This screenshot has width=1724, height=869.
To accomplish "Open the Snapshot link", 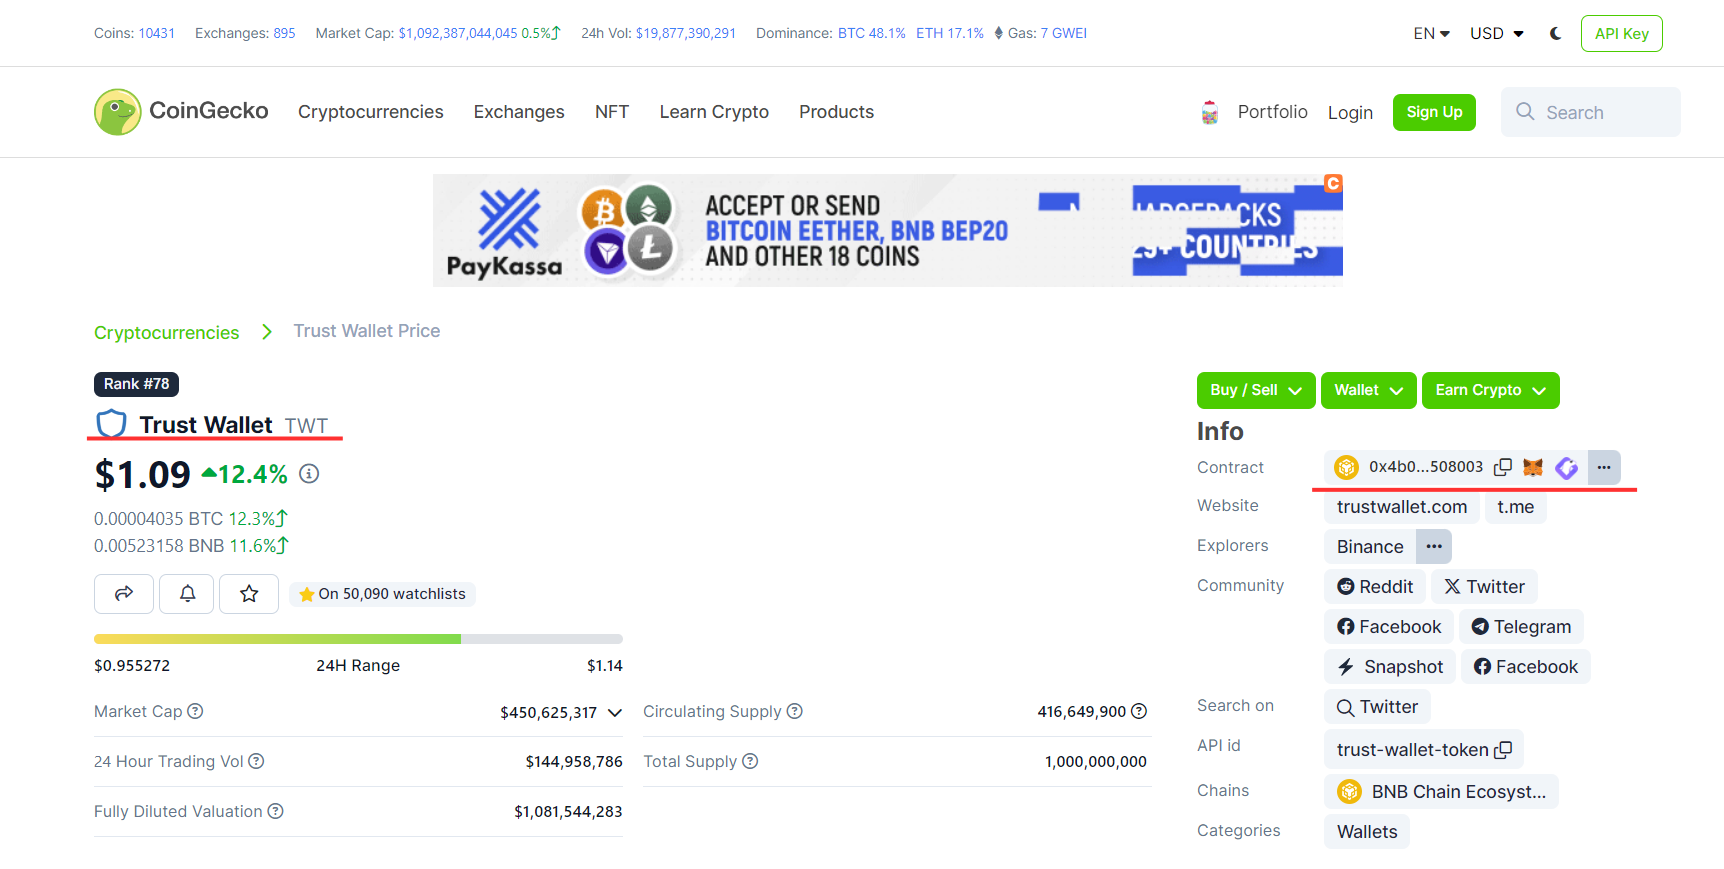I will (1390, 667).
